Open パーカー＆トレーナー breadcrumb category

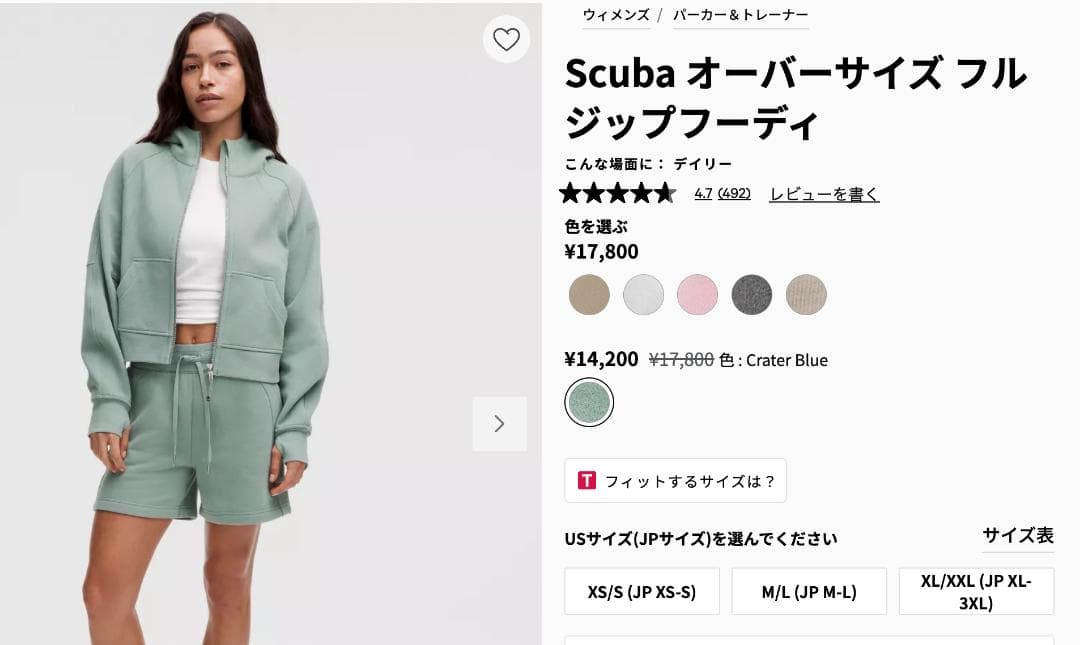(741, 17)
